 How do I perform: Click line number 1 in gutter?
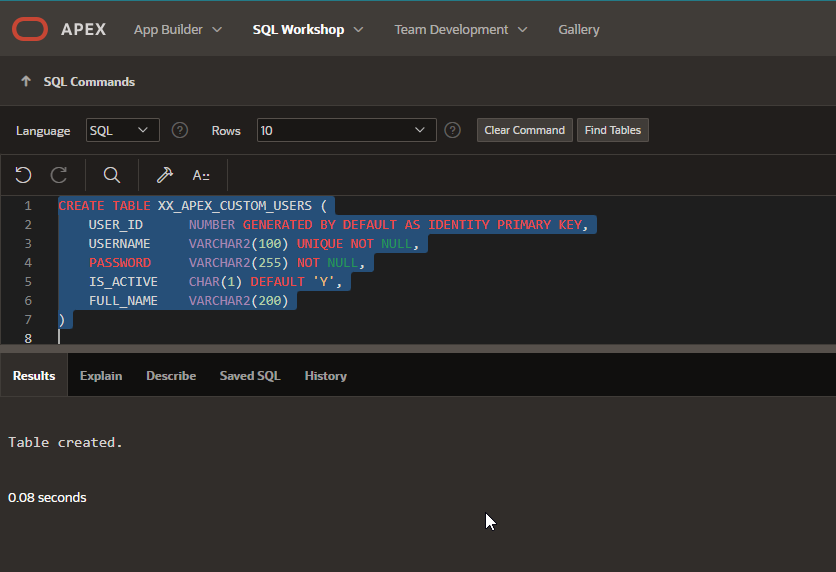[28, 206]
